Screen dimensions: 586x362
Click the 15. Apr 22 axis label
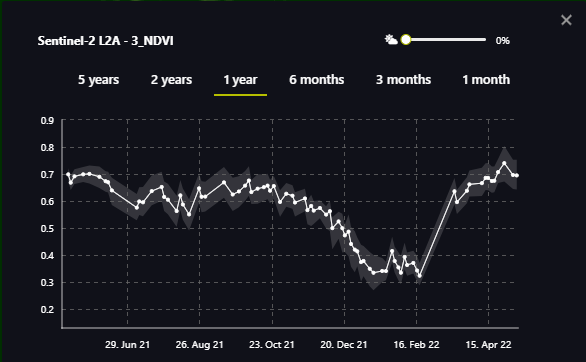coord(488,344)
